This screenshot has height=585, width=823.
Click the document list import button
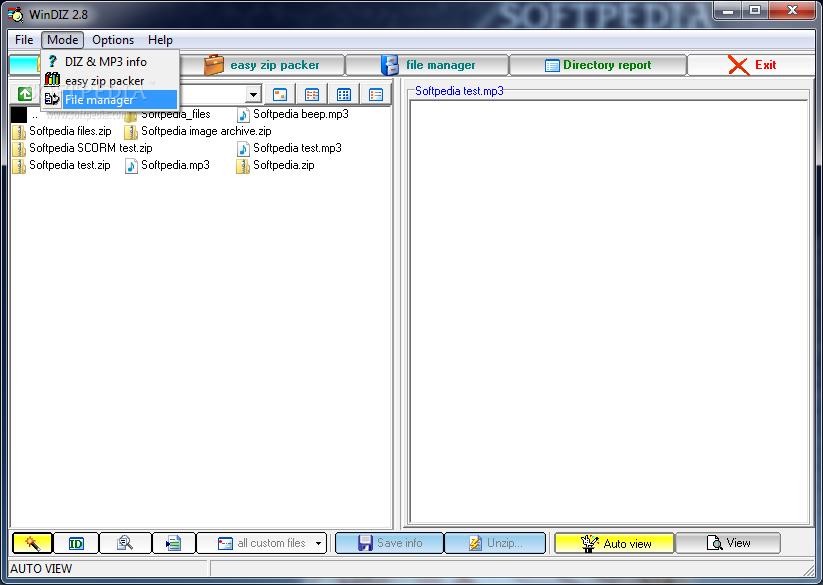point(173,543)
